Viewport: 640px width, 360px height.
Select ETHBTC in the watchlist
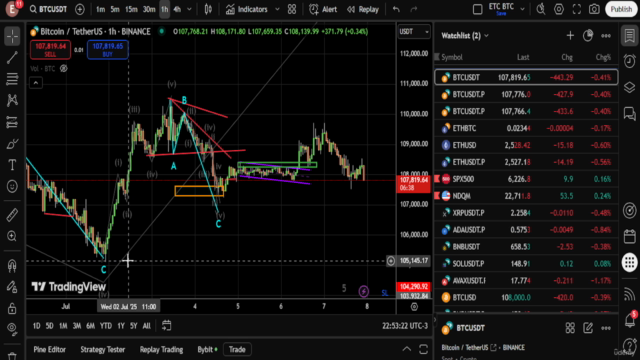527,128
